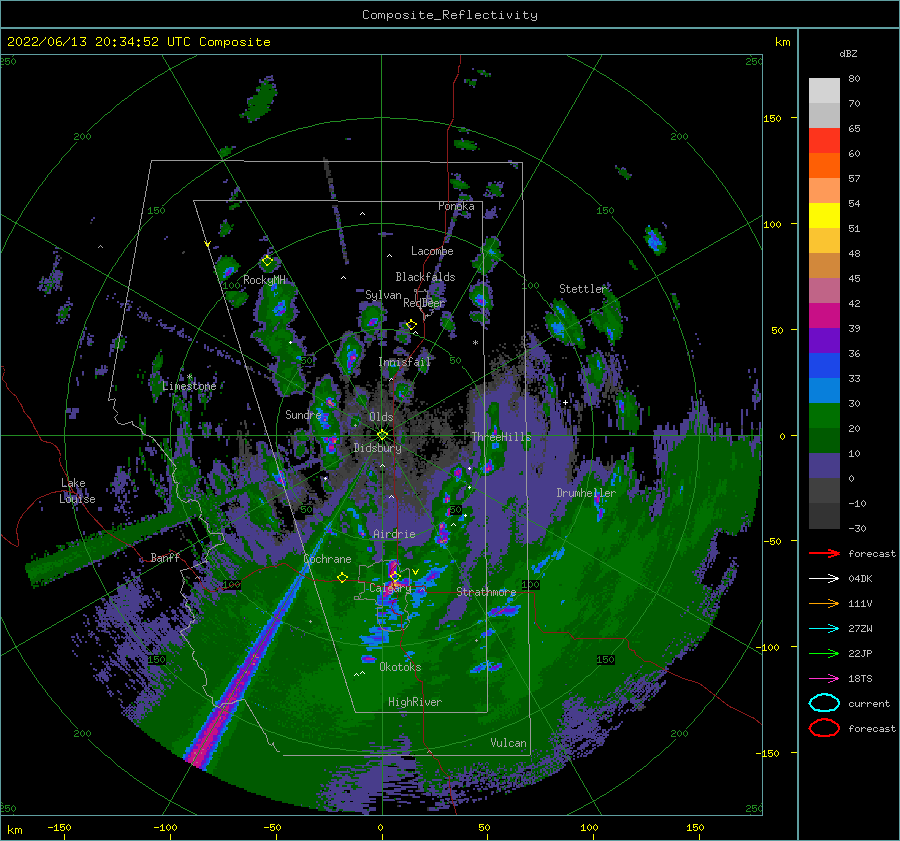Click the Airdrie city label
This screenshot has height=841, width=900.
(394, 534)
